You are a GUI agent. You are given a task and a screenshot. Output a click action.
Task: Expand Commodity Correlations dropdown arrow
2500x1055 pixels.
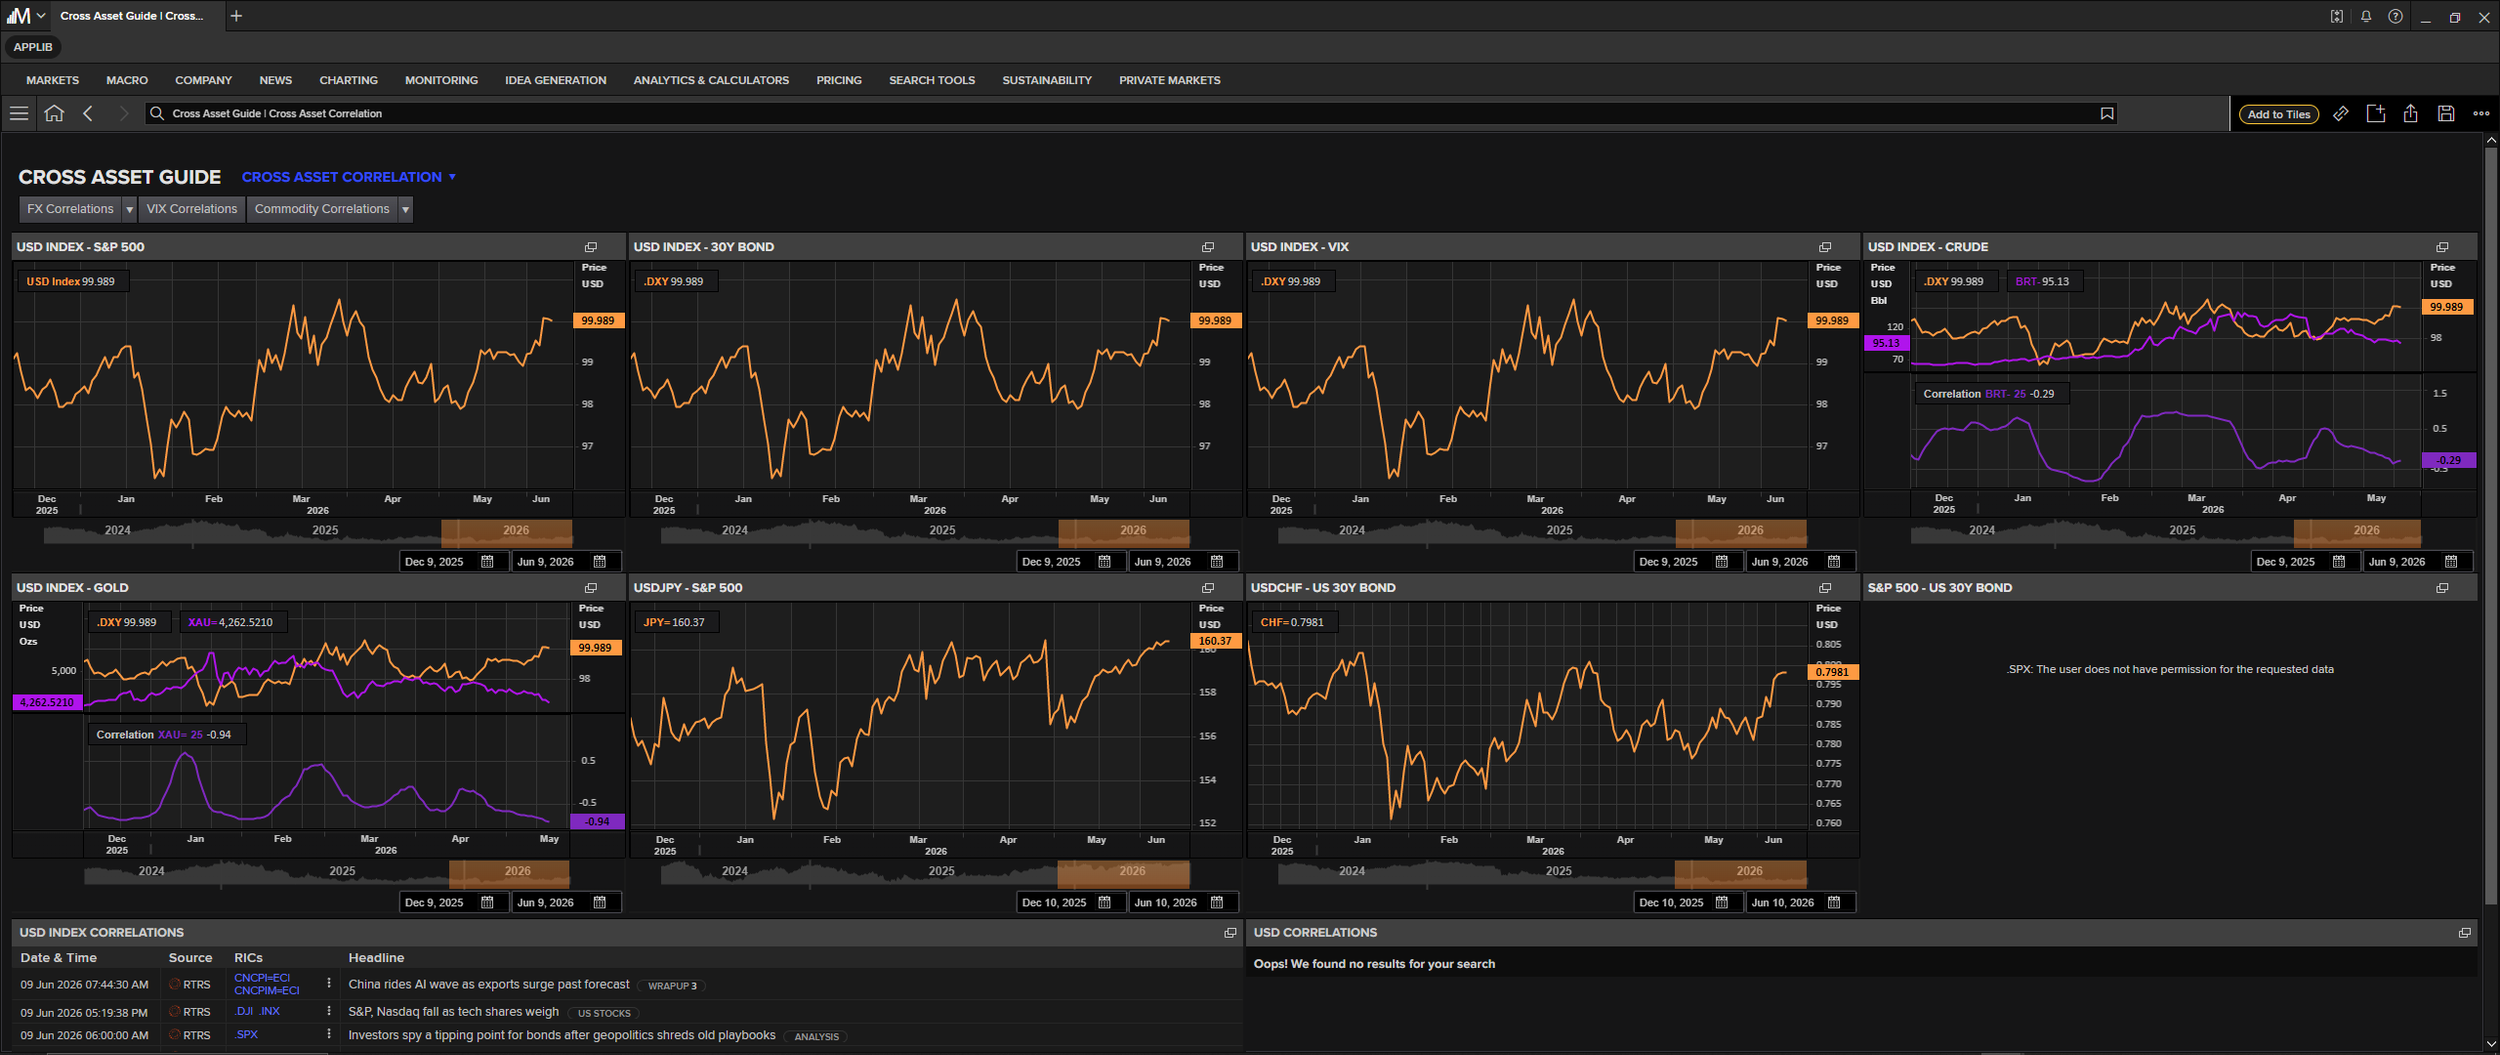pos(405,209)
